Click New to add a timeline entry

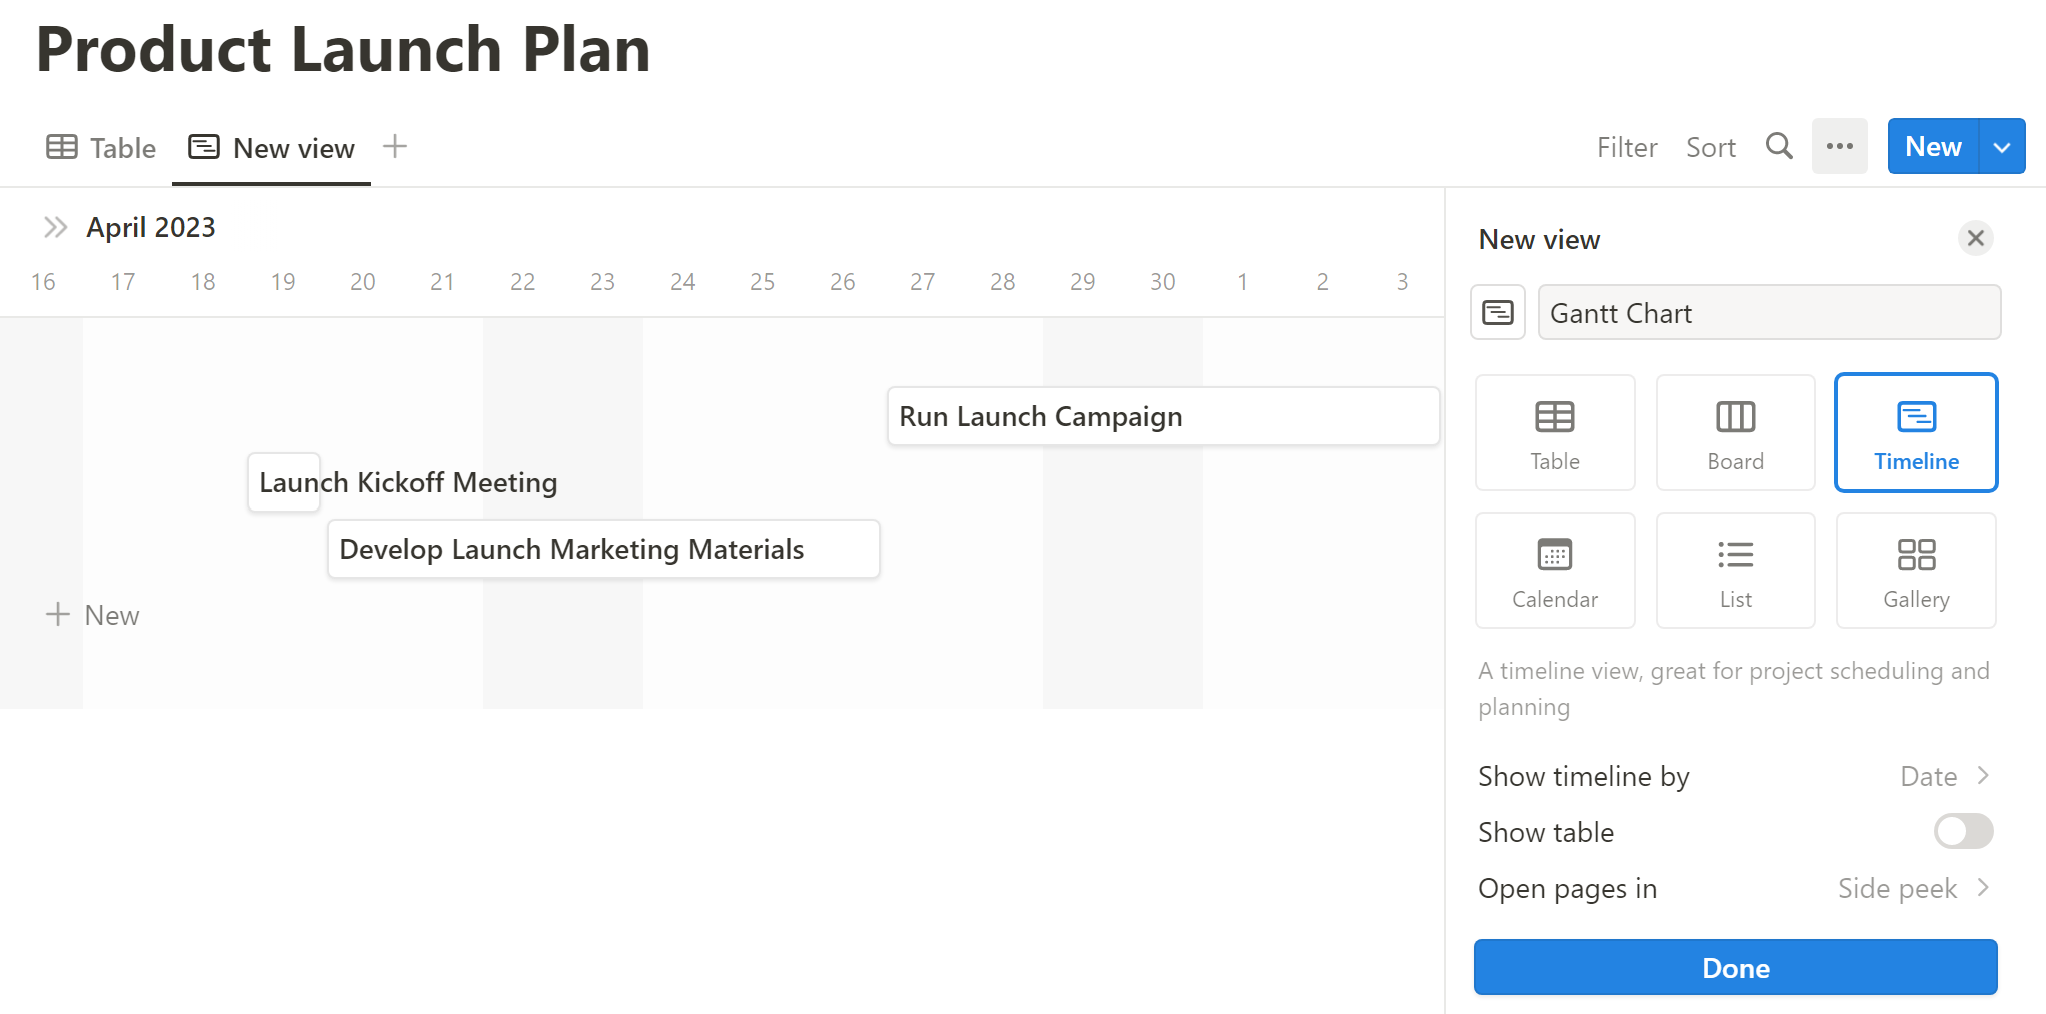(93, 614)
